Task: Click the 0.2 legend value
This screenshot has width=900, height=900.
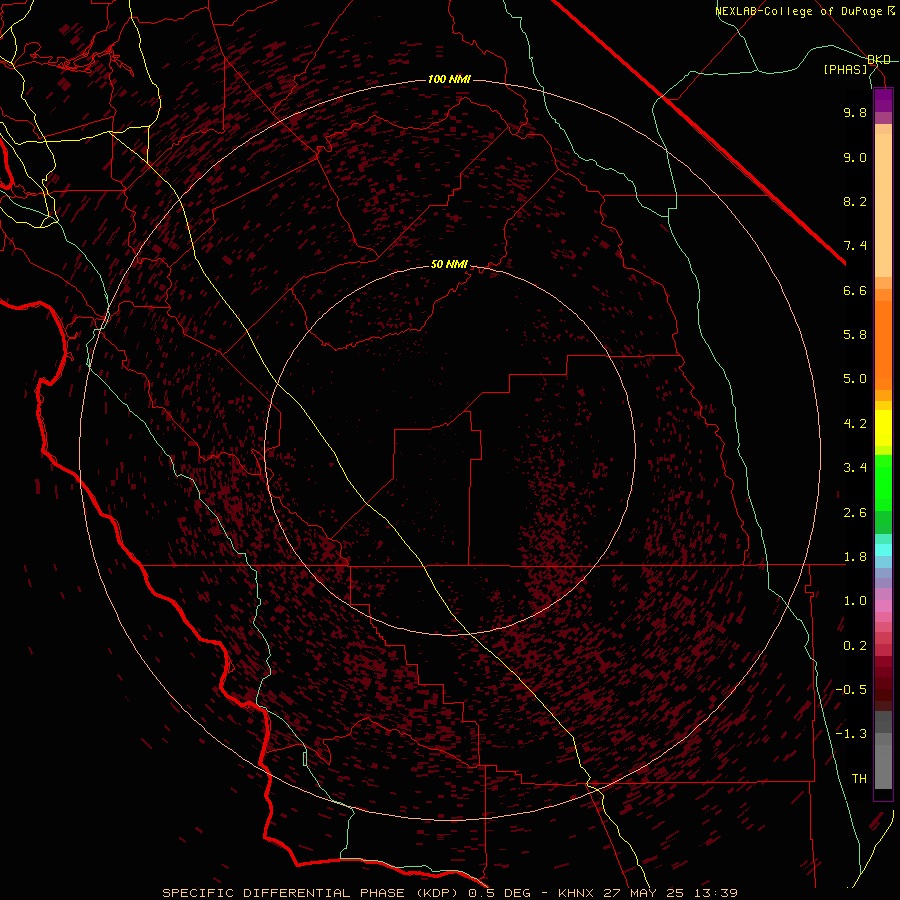Action: tap(855, 646)
